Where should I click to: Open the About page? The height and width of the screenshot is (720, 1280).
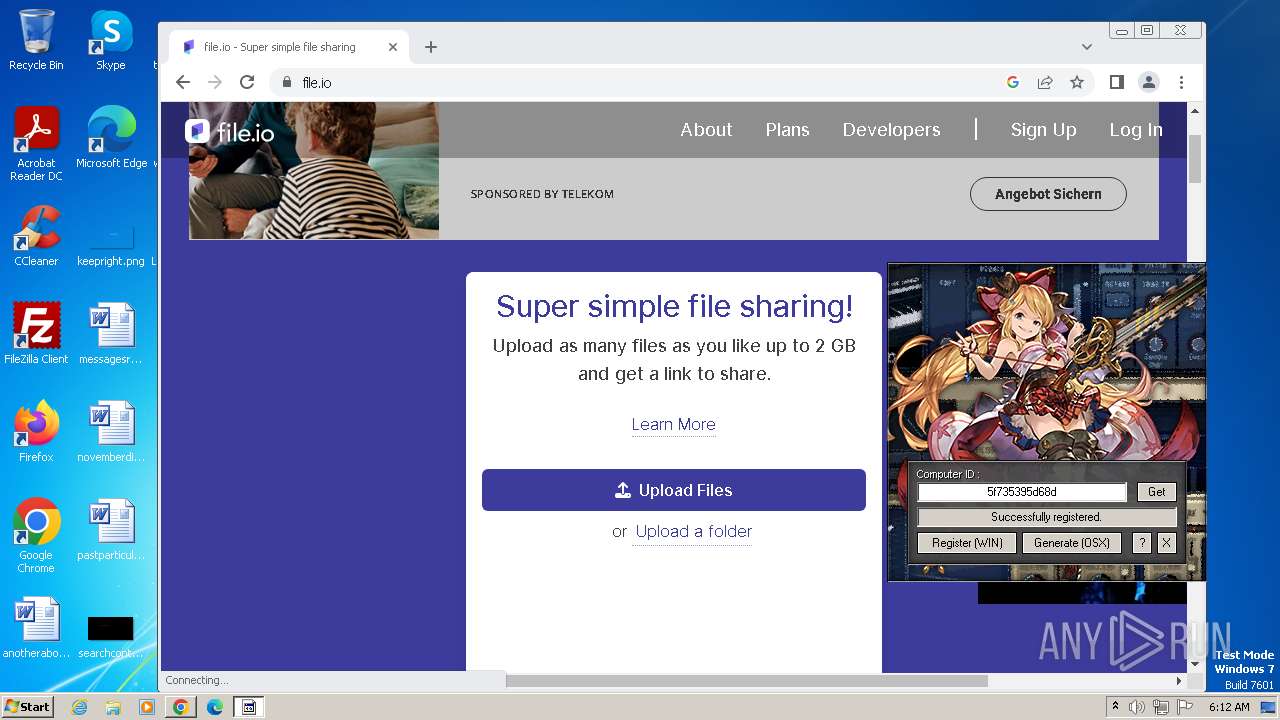pyautogui.click(x=706, y=130)
